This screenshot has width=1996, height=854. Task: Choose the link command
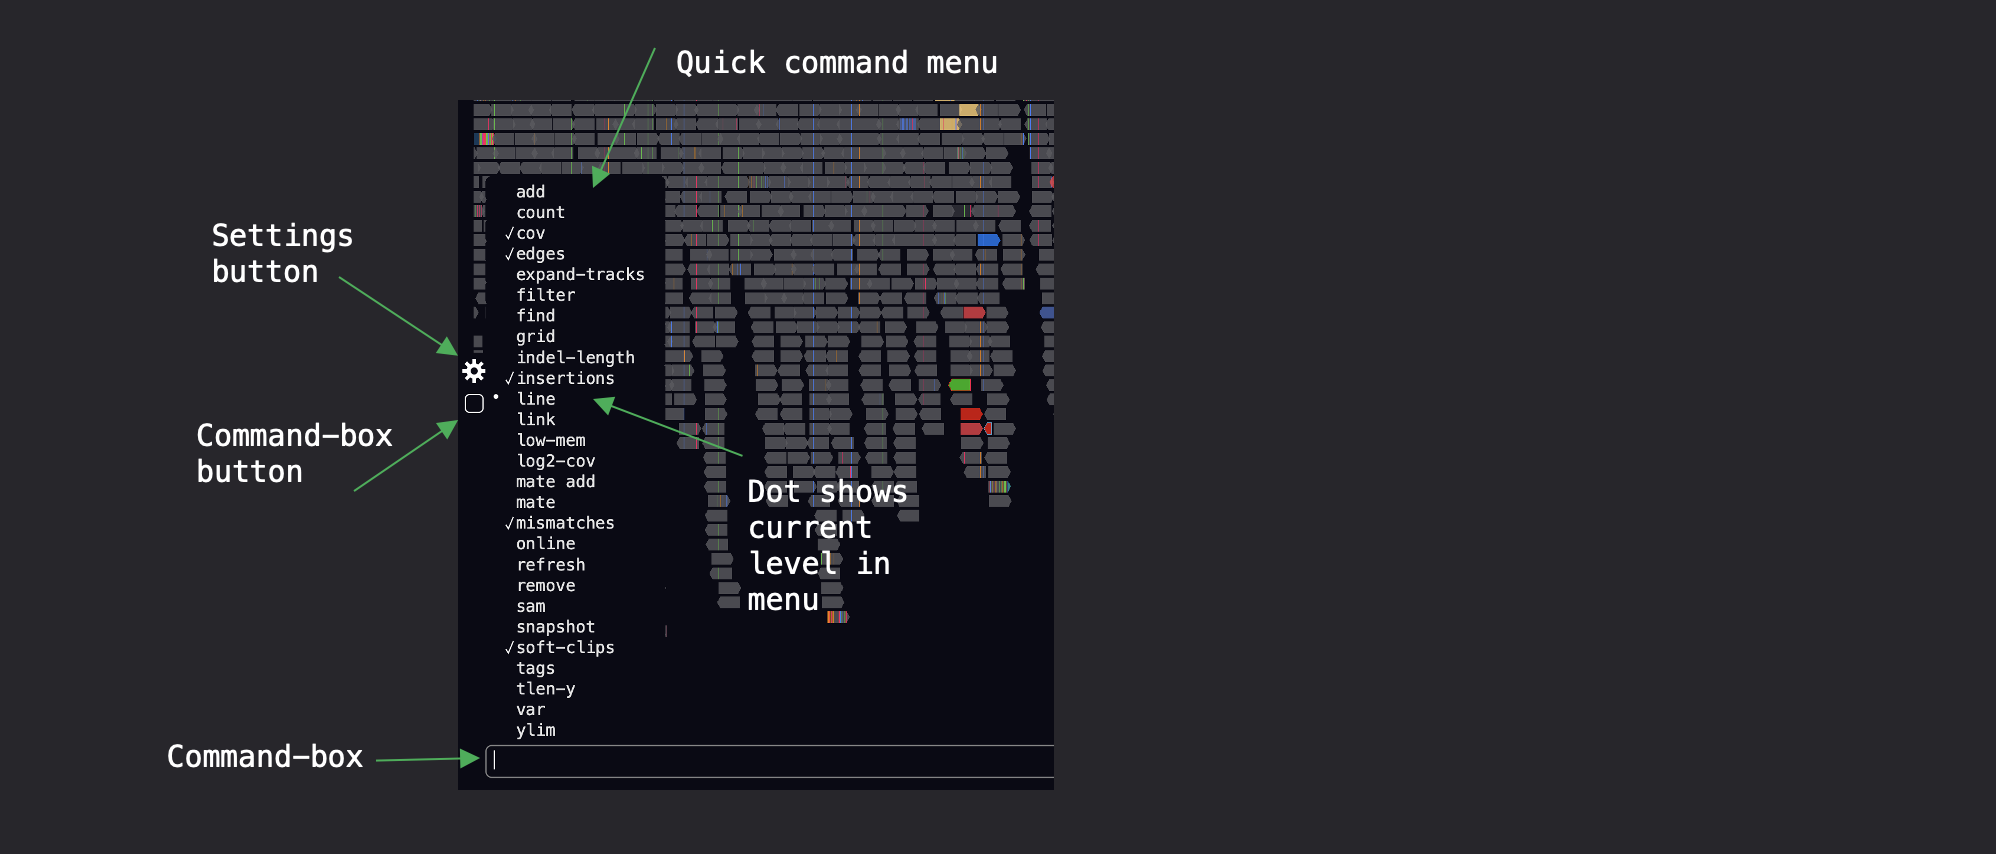point(536,420)
